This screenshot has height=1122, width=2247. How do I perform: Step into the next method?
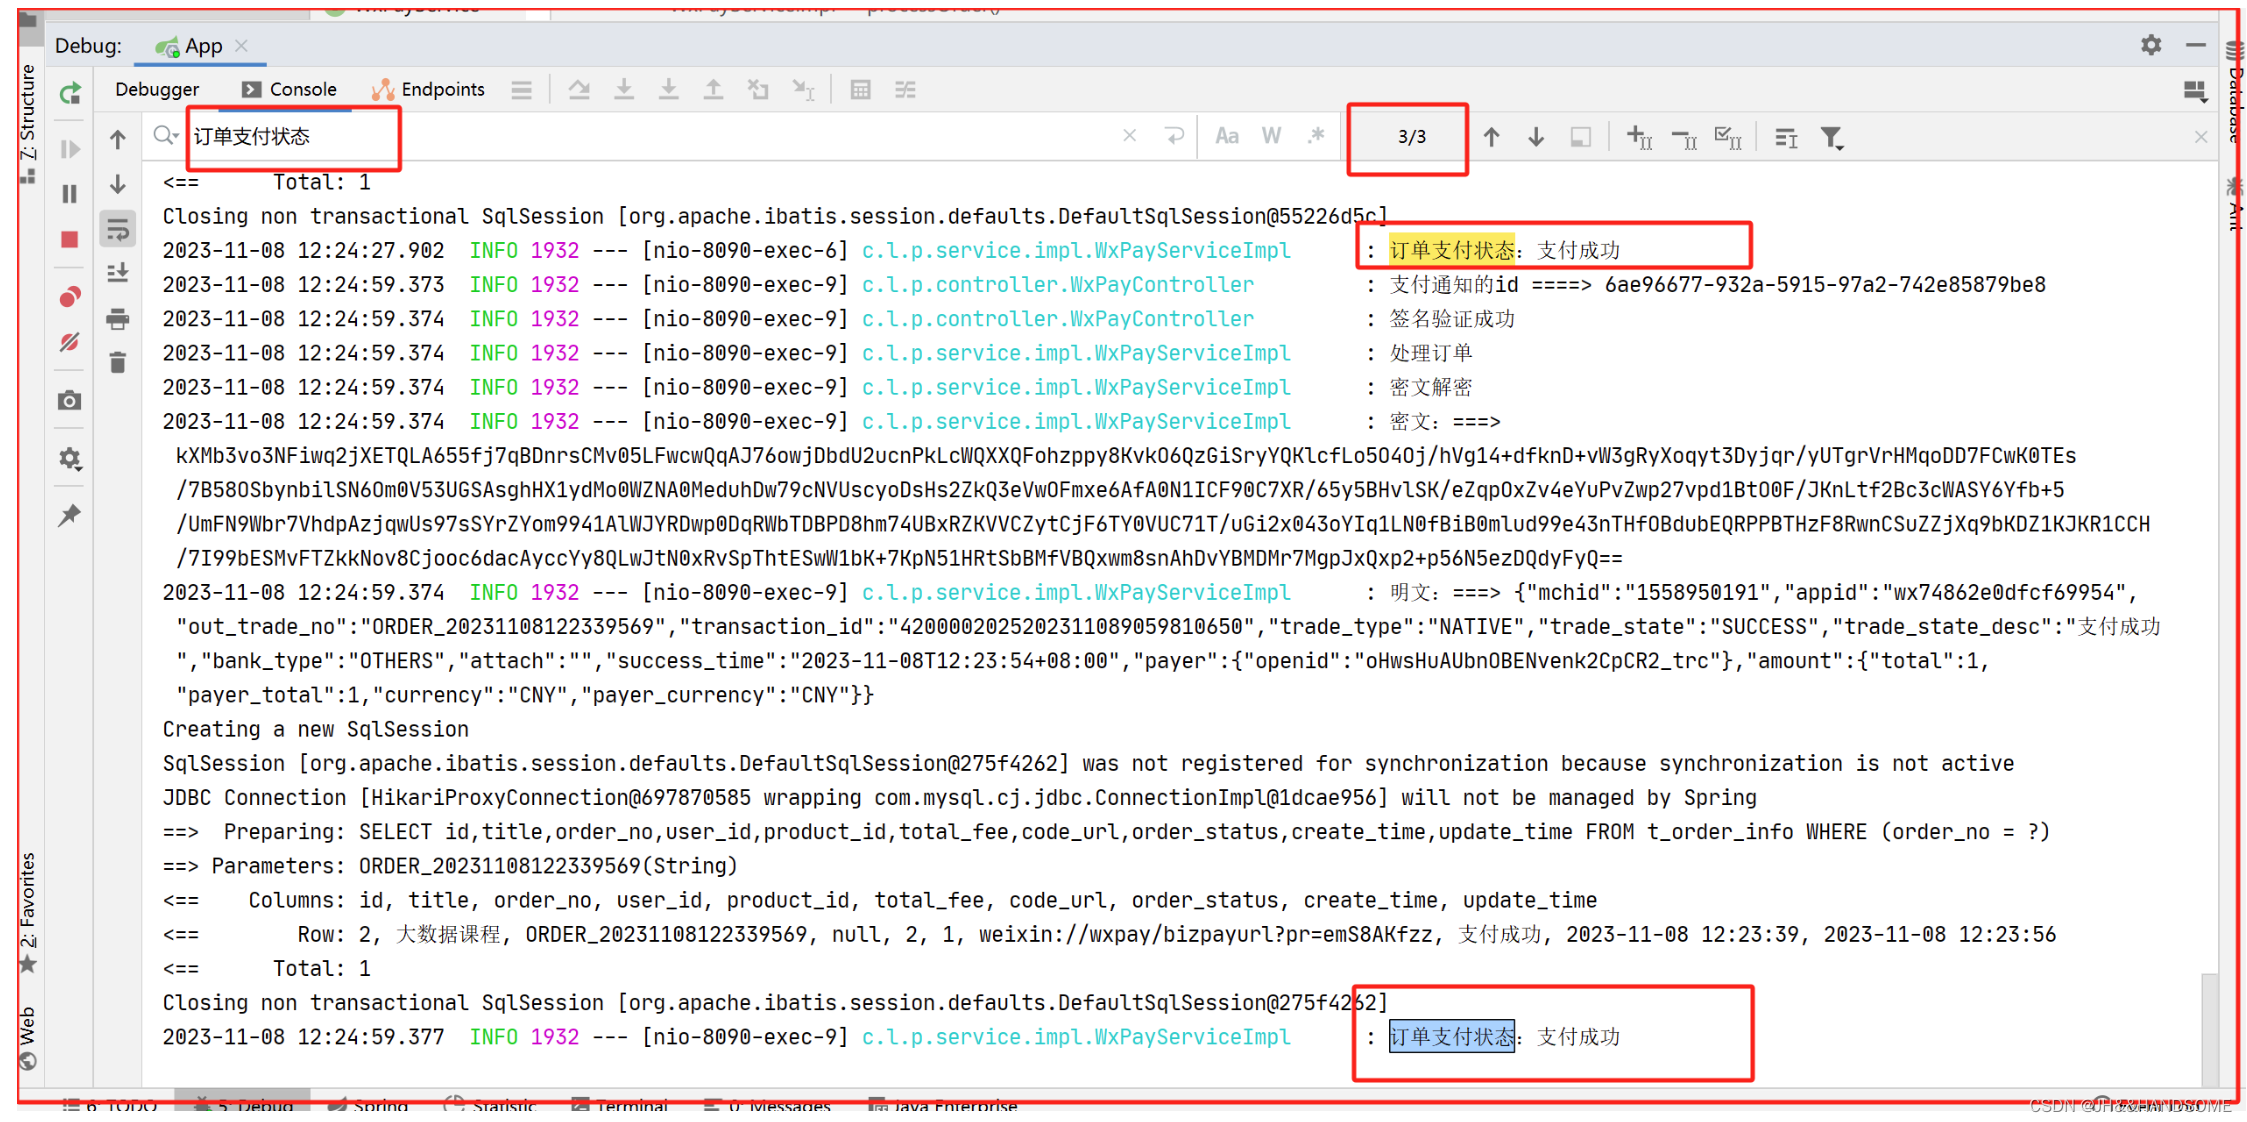(x=624, y=90)
